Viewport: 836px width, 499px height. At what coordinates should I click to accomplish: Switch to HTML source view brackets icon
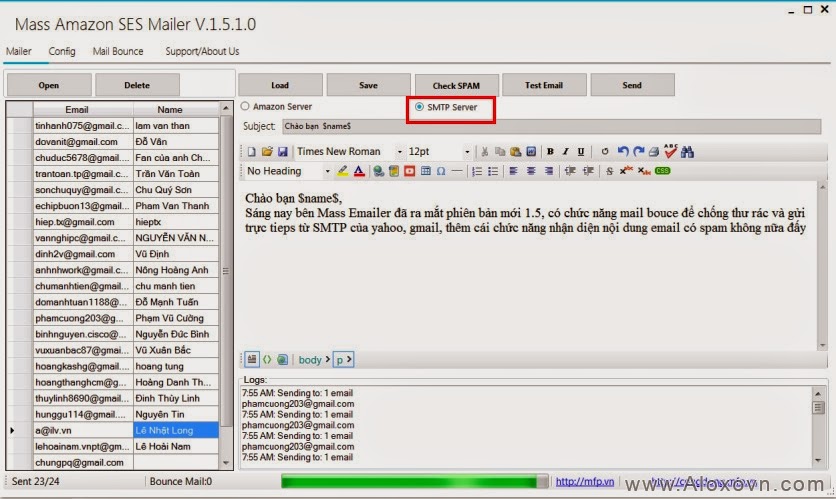(267, 359)
